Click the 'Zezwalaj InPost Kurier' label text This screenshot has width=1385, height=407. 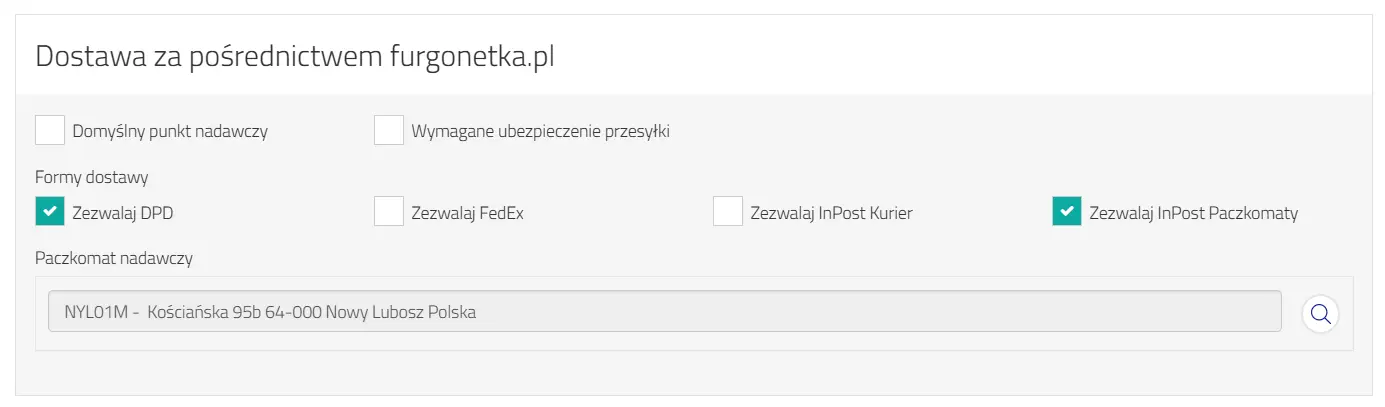click(832, 213)
